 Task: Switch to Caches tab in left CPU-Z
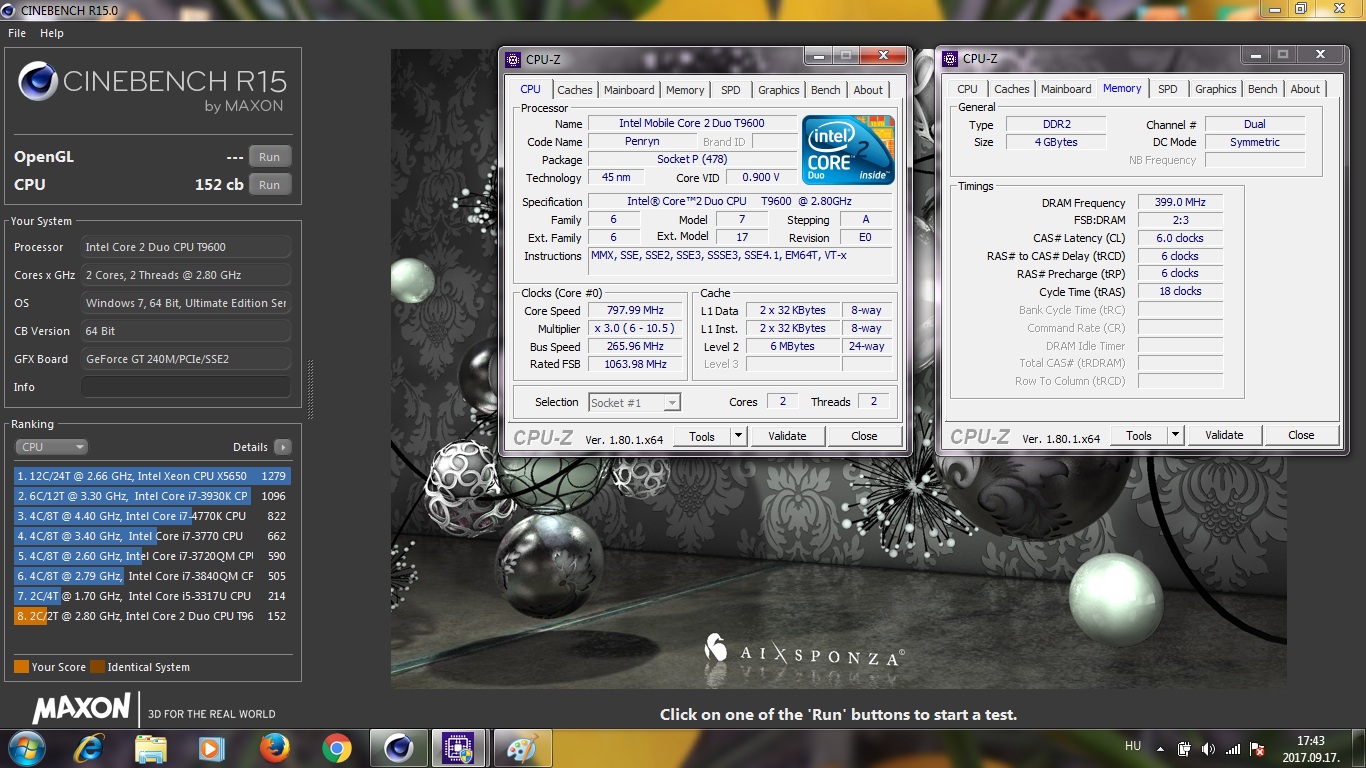(574, 90)
